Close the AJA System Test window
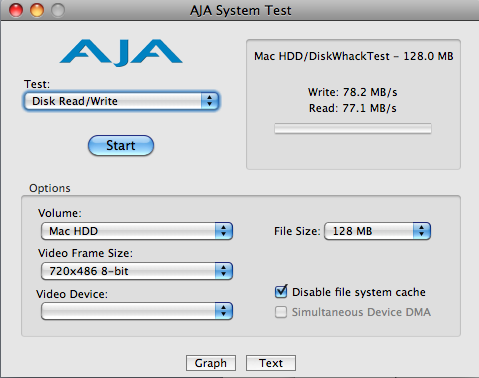This screenshot has height=378, width=479. (x=16, y=10)
